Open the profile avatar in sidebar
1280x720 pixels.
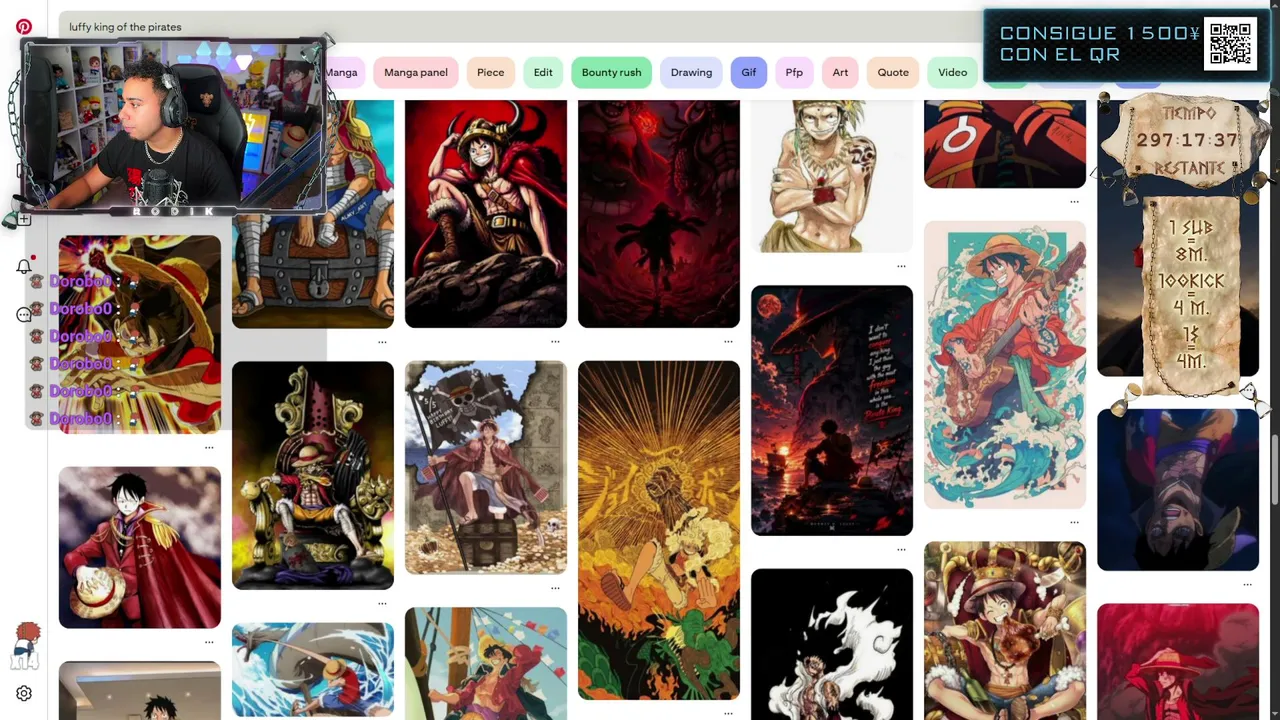coord(26,645)
